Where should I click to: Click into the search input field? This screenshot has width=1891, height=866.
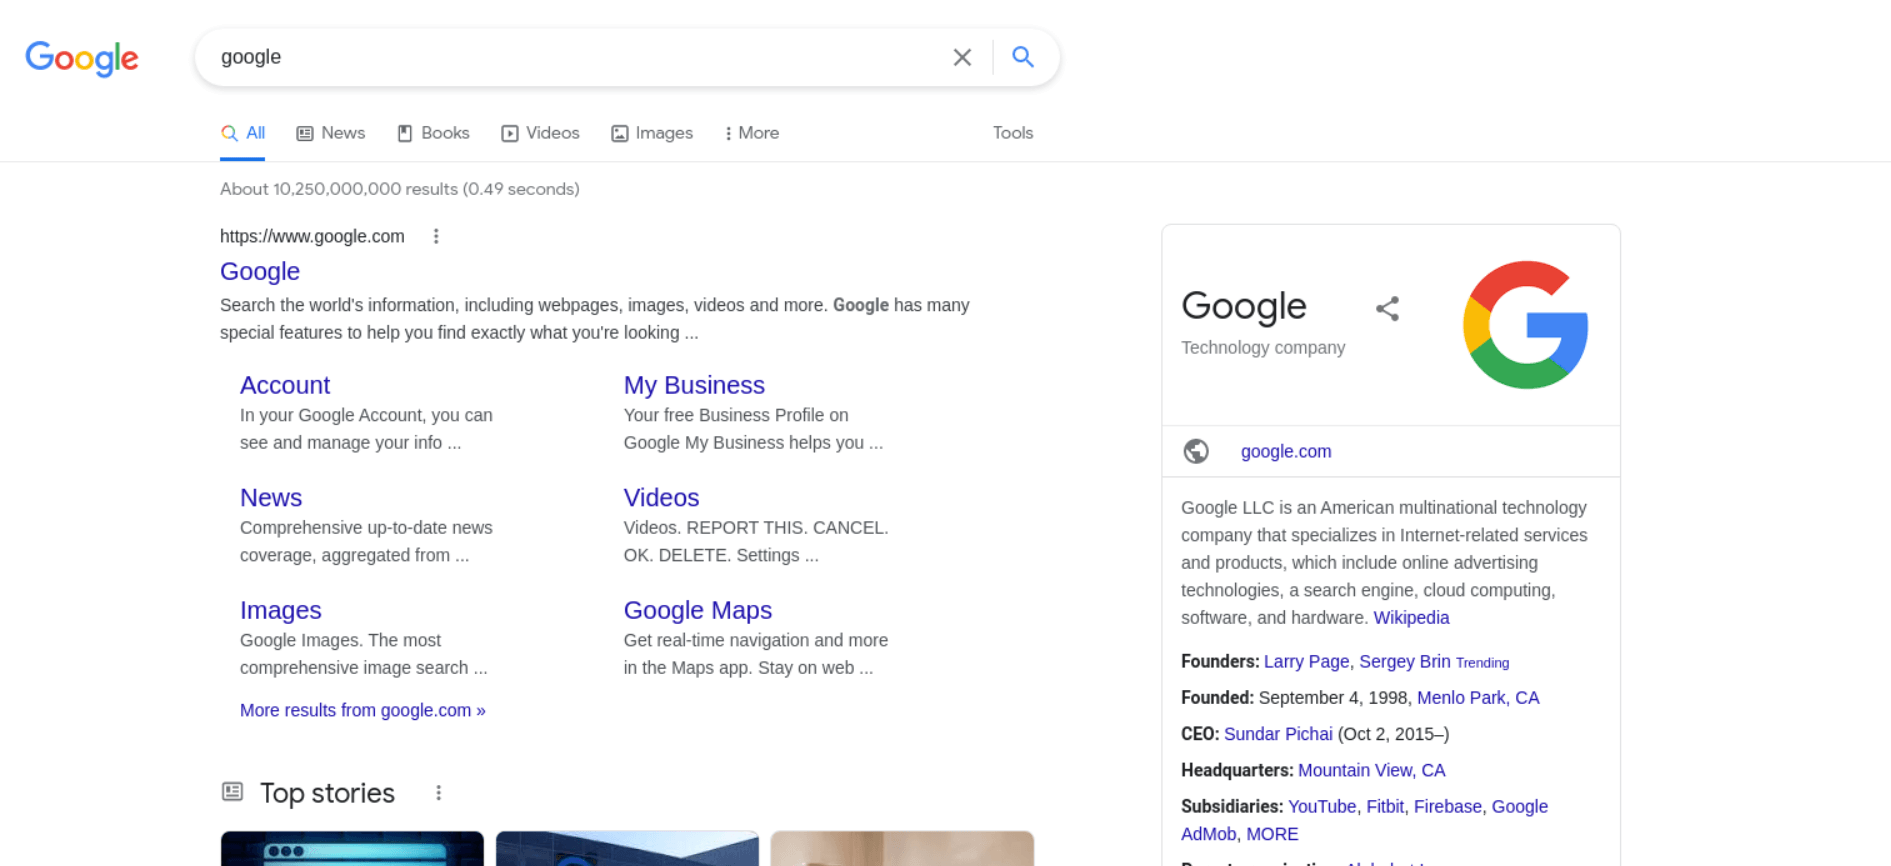pos(570,58)
